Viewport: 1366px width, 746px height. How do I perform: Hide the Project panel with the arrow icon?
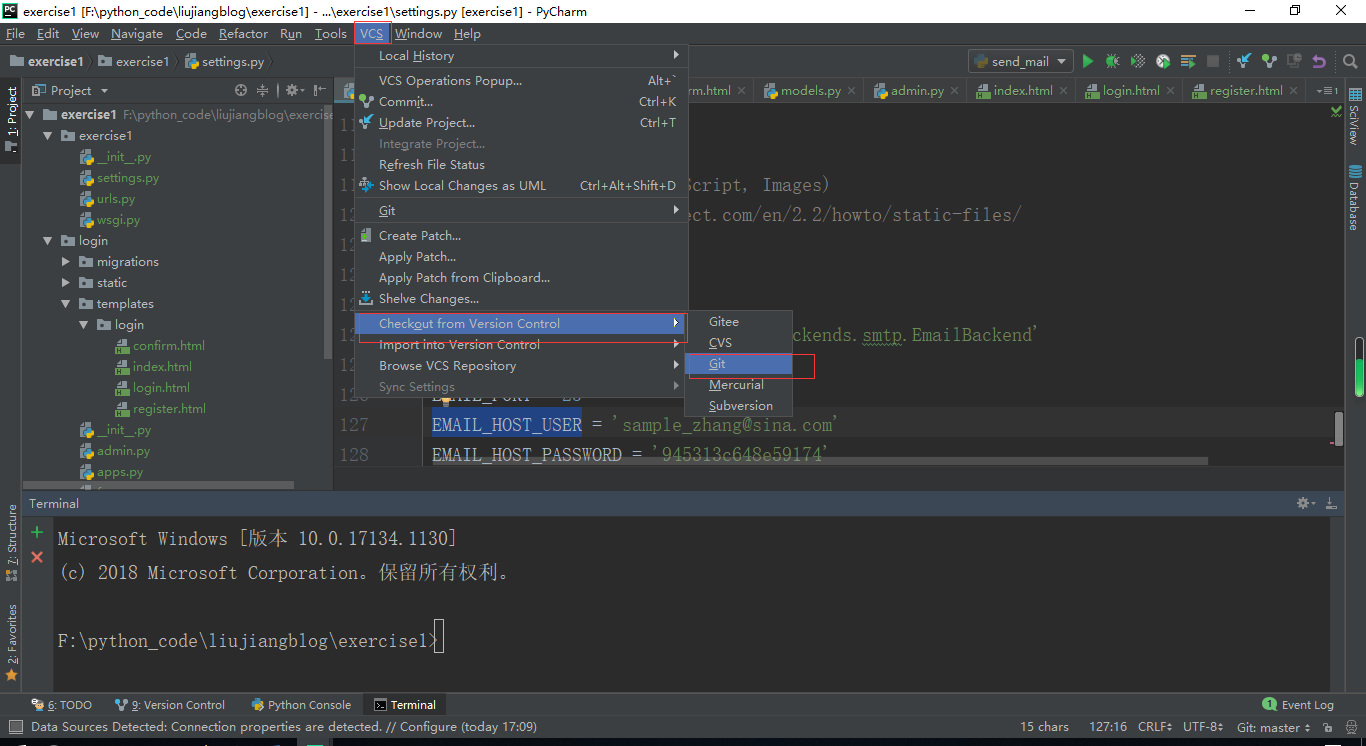click(x=319, y=90)
